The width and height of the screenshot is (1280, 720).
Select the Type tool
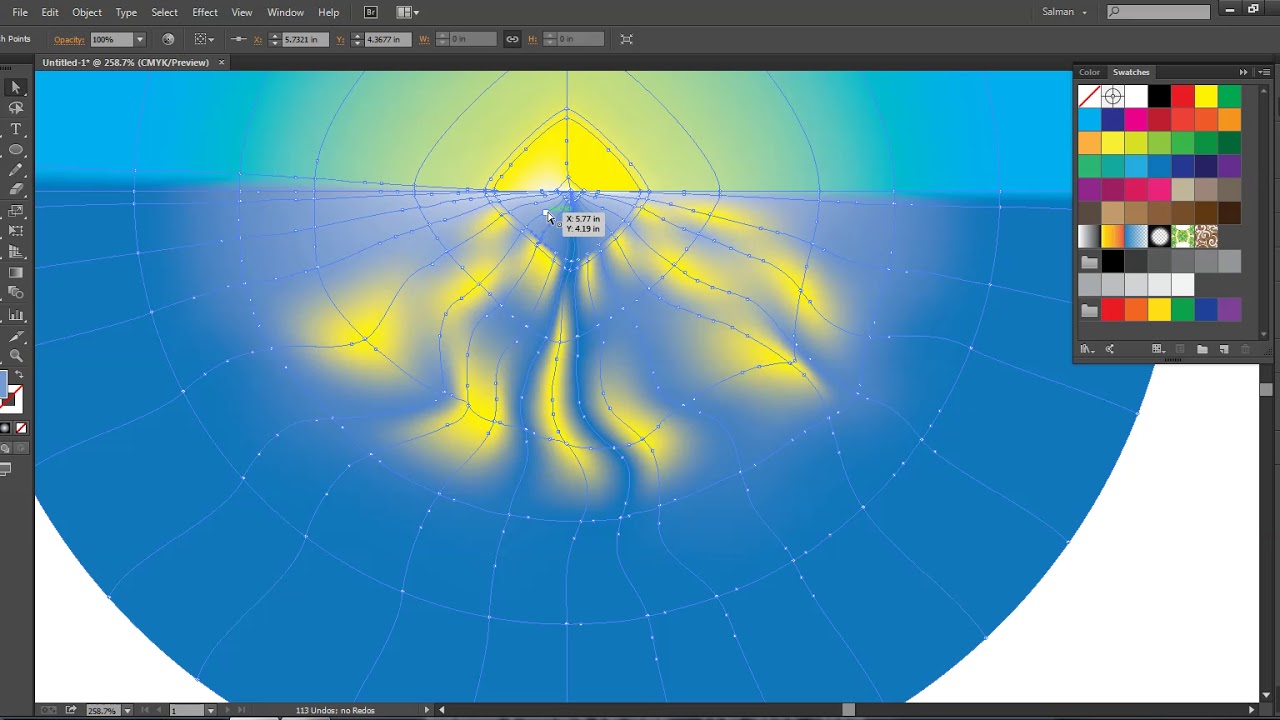coord(15,129)
